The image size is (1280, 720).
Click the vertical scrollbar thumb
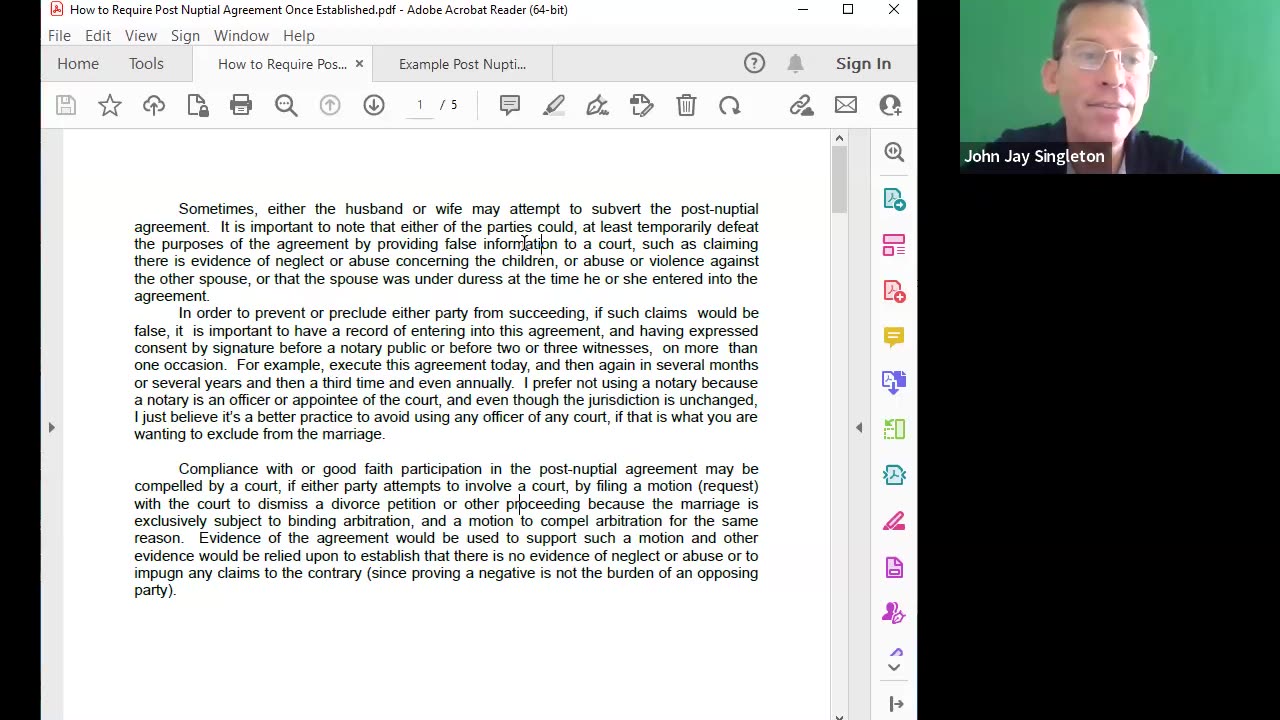(839, 180)
